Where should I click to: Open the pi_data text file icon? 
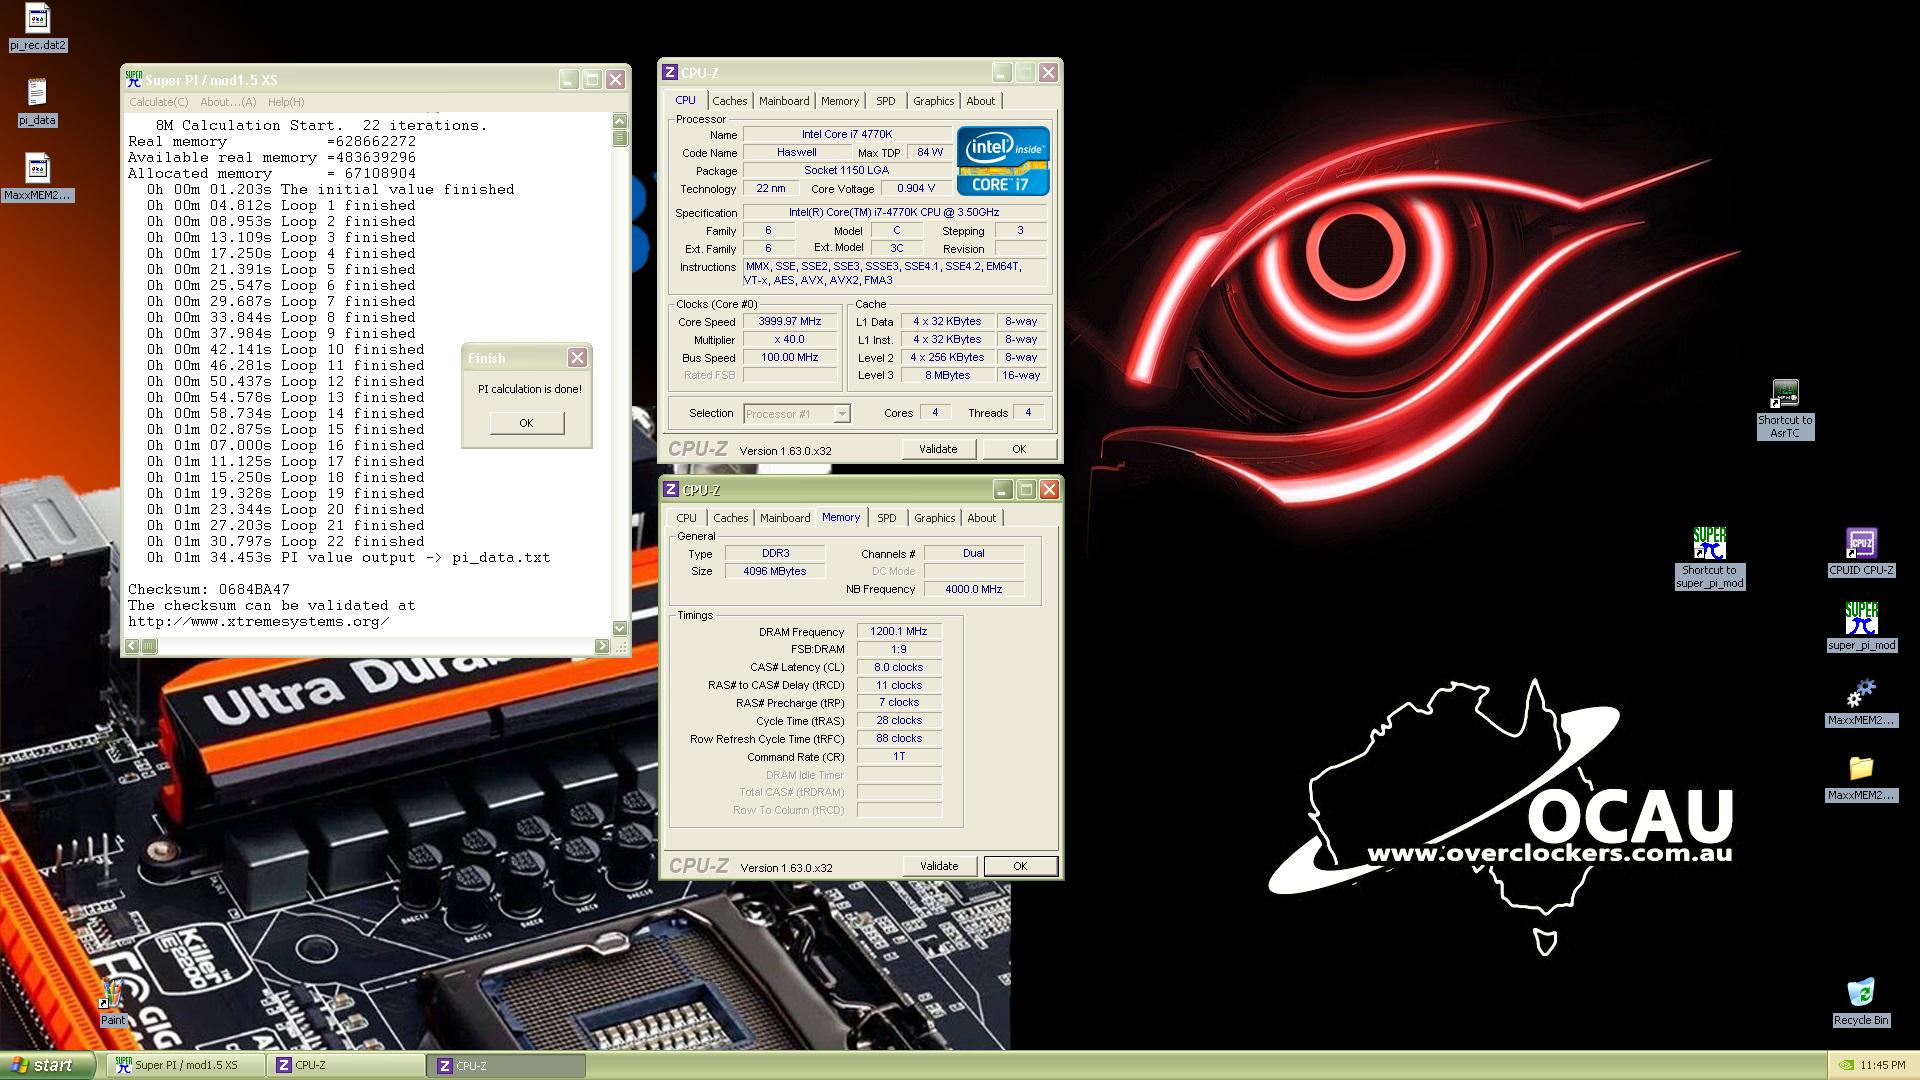tap(37, 94)
